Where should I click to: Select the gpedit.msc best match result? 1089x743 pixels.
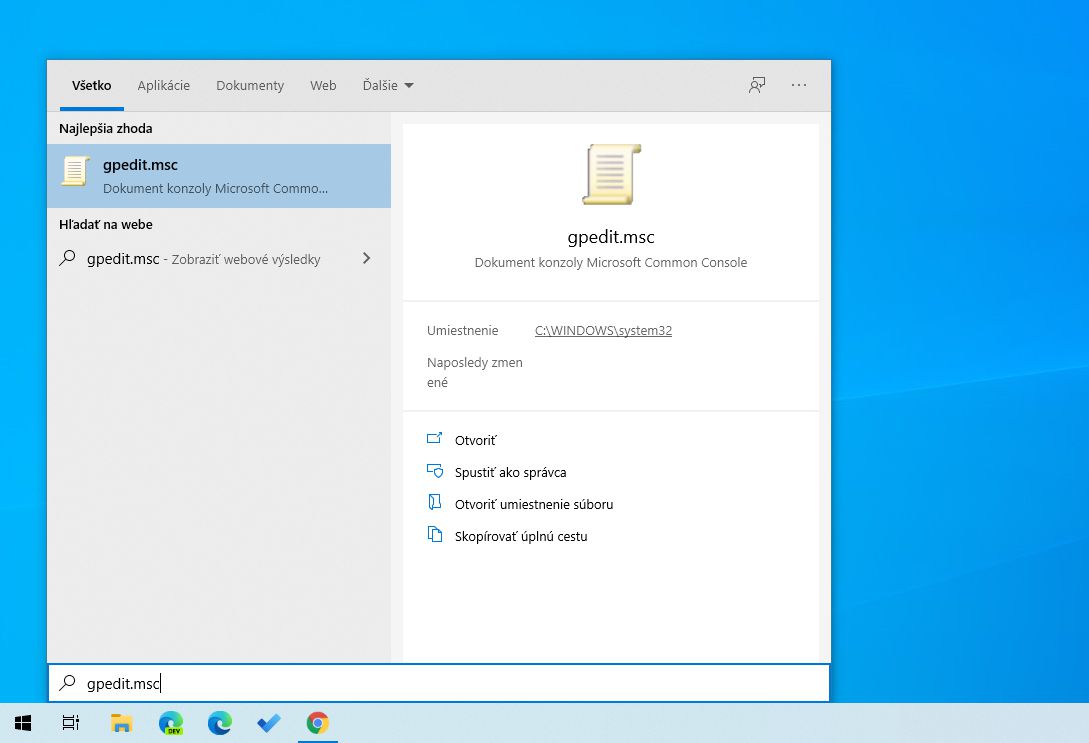(x=219, y=176)
